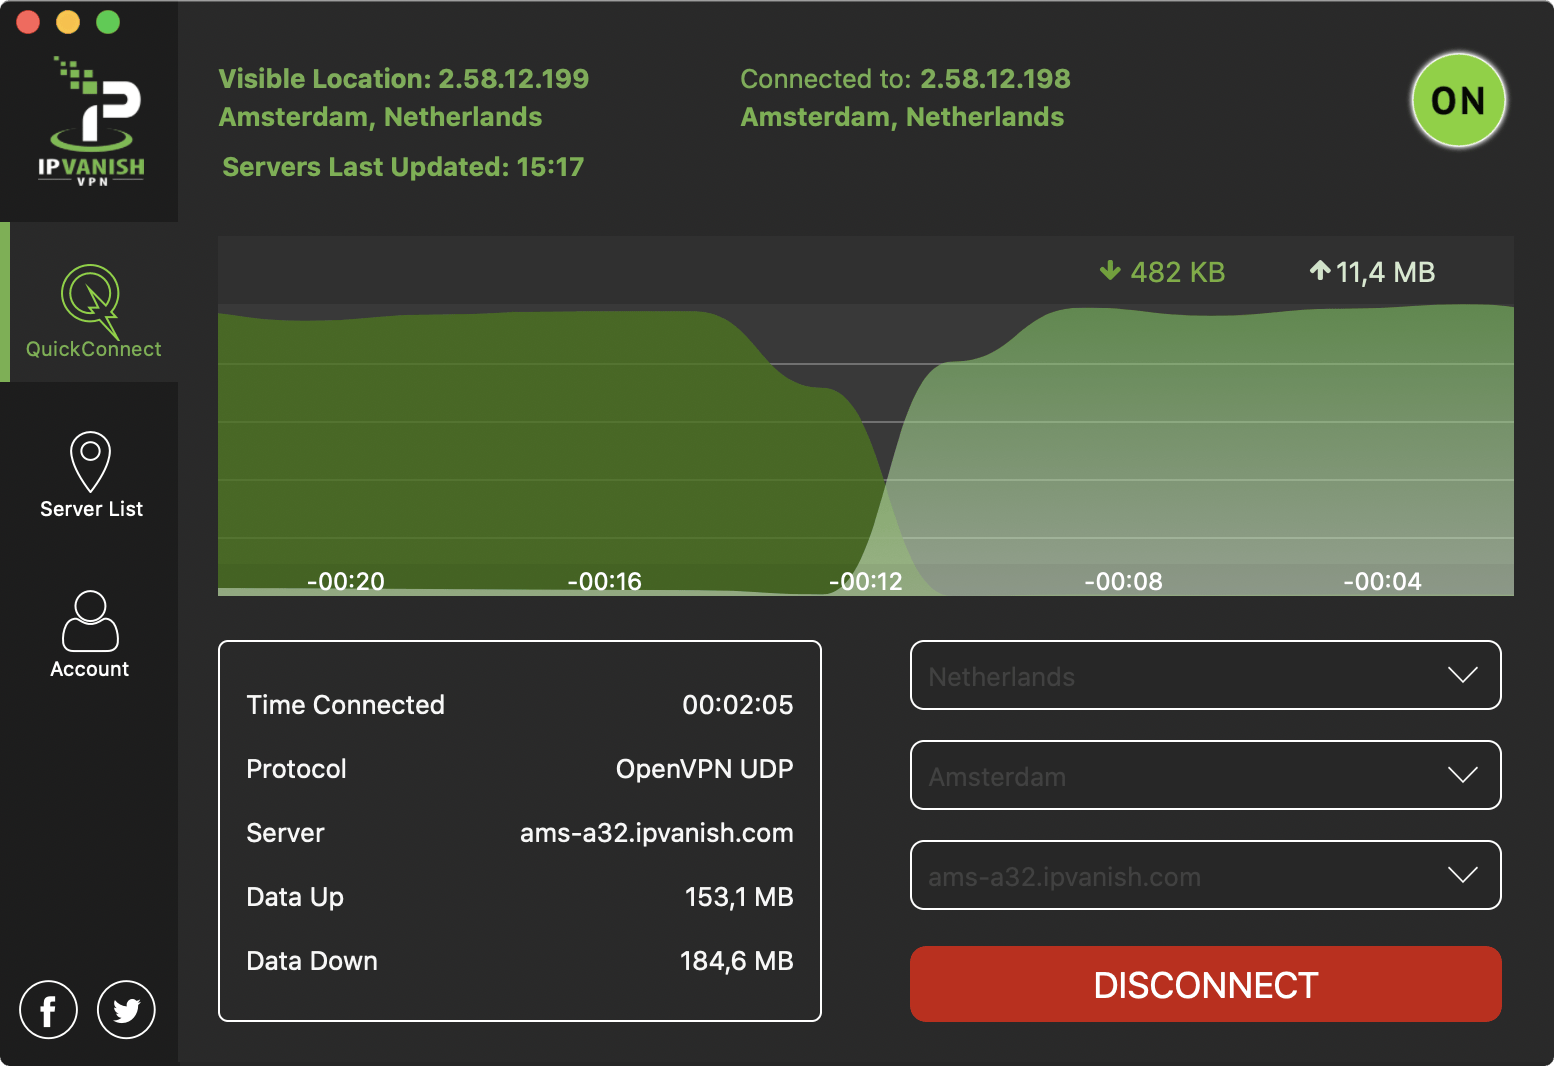Minimize the window with the yellow button

pos(68,22)
